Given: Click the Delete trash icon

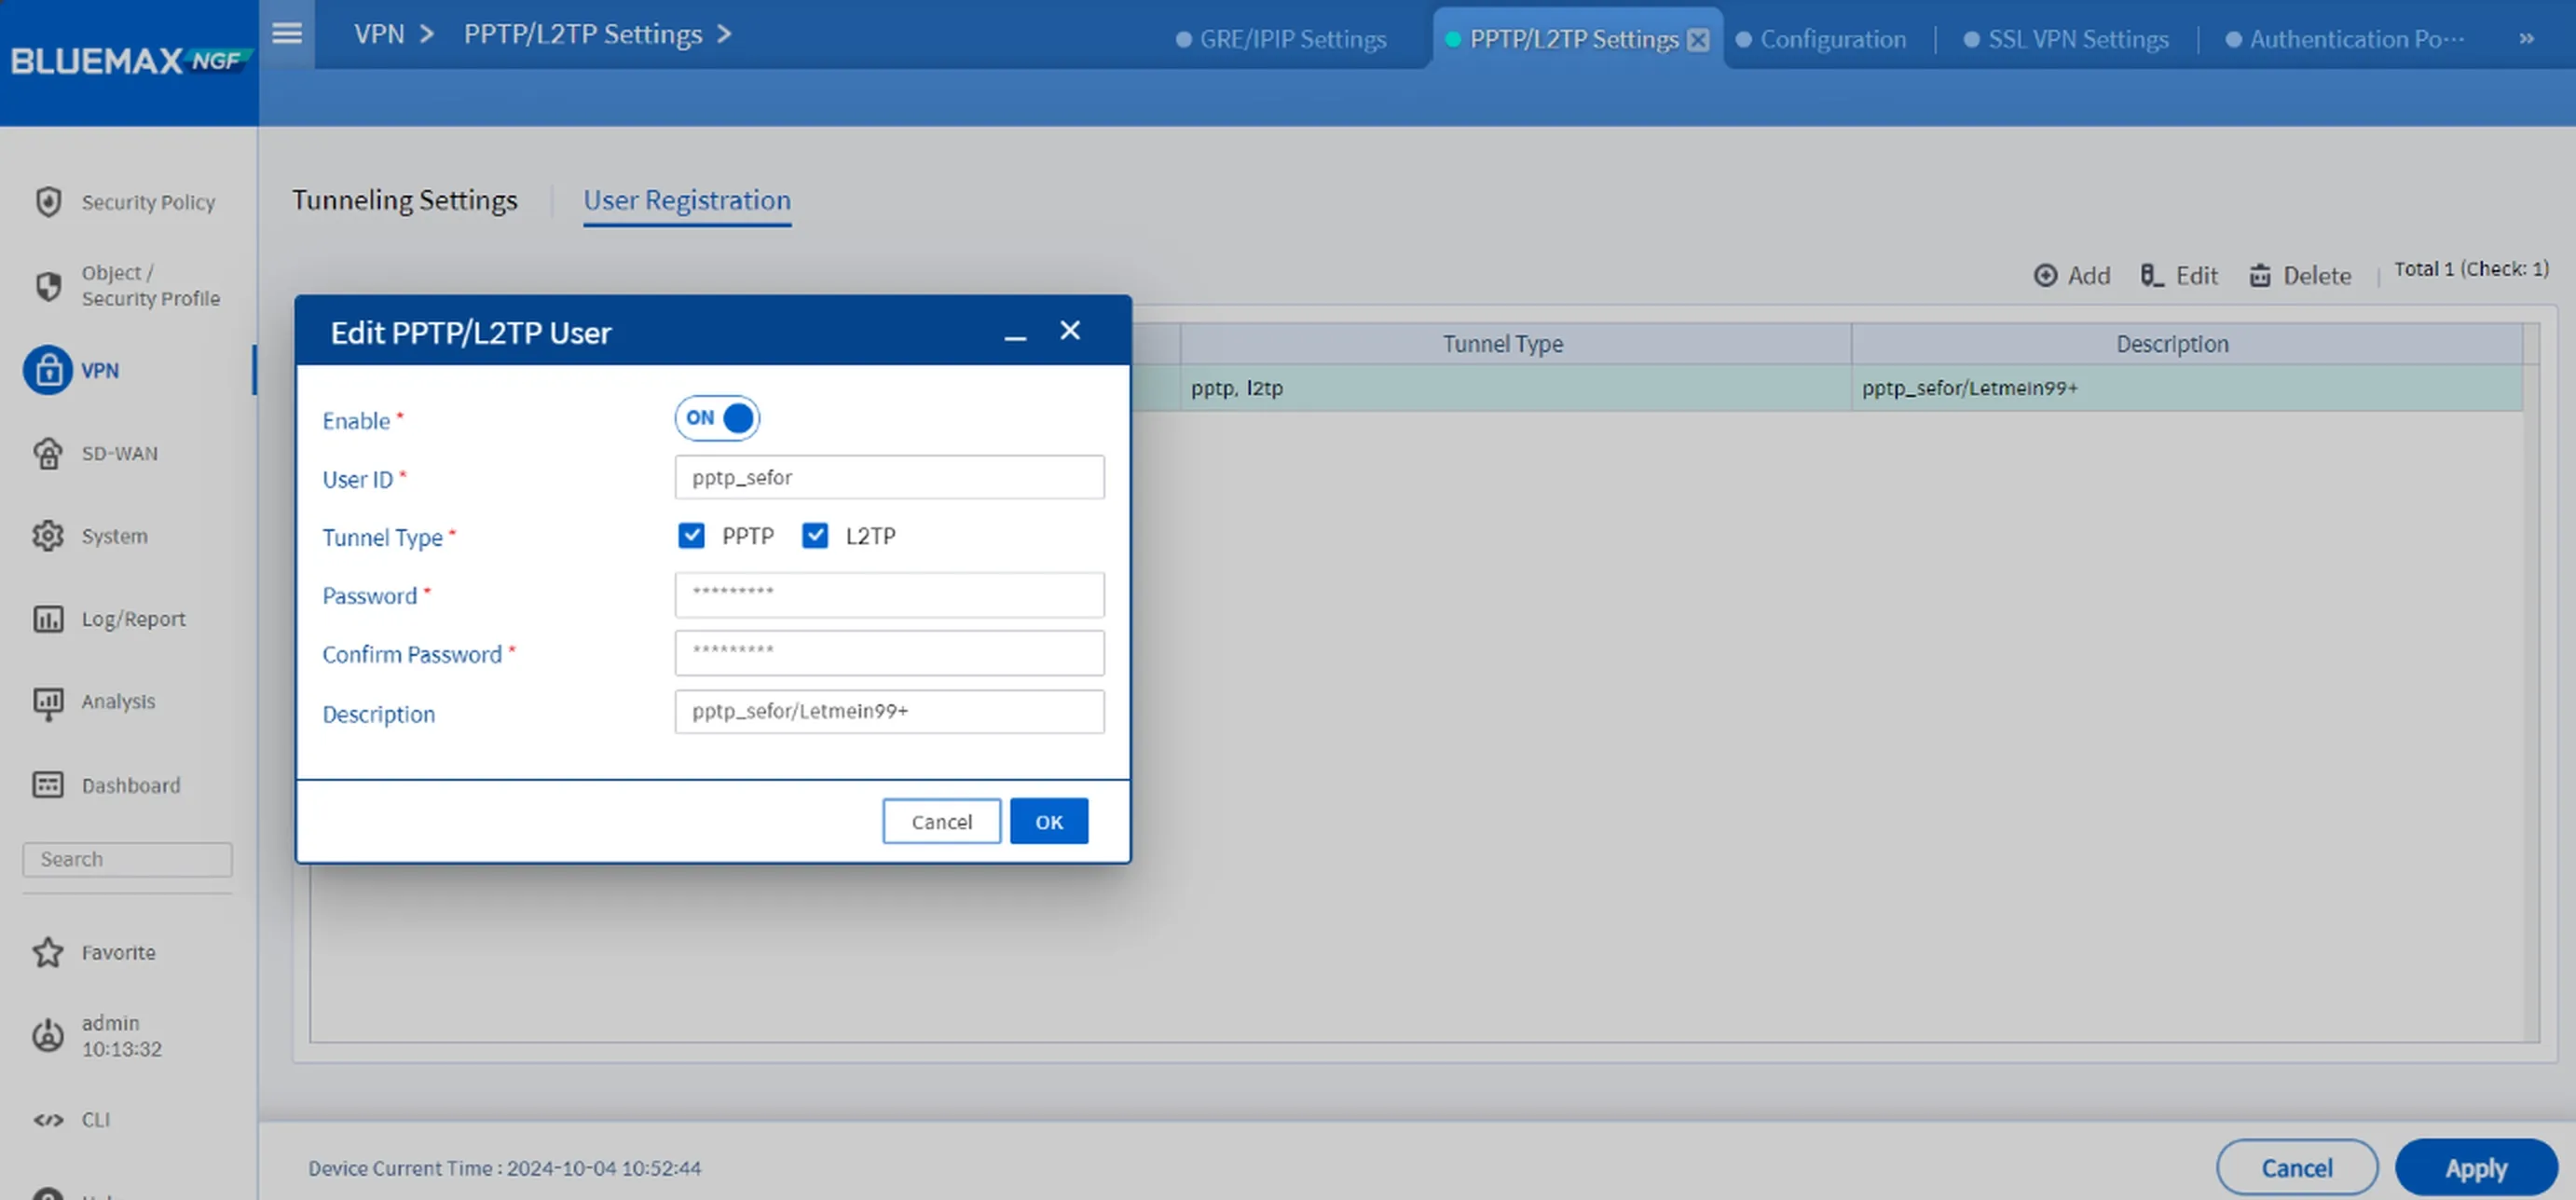Looking at the screenshot, I should (2259, 275).
